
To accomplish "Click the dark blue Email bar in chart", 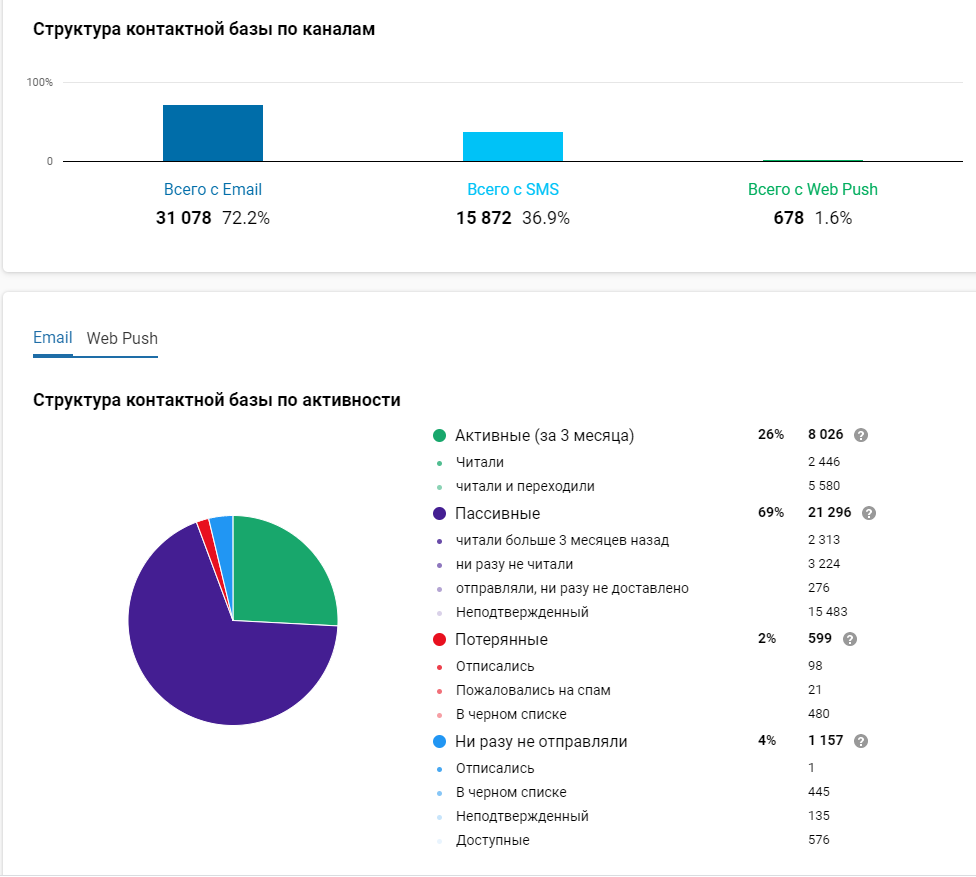I will coord(213,133).
